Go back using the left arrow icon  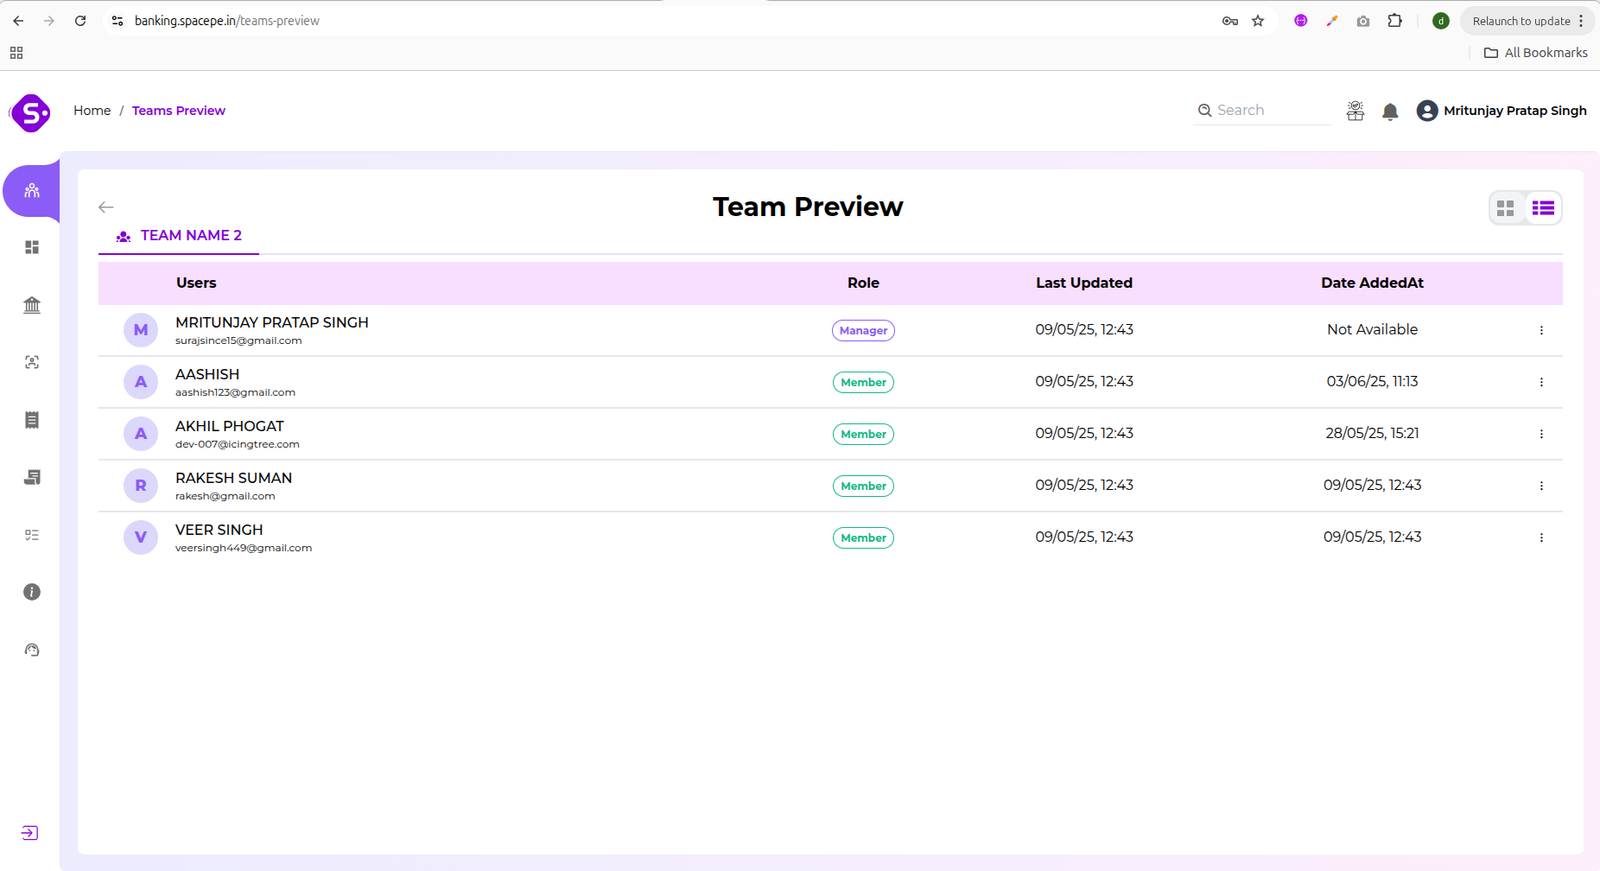click(106, 207)
